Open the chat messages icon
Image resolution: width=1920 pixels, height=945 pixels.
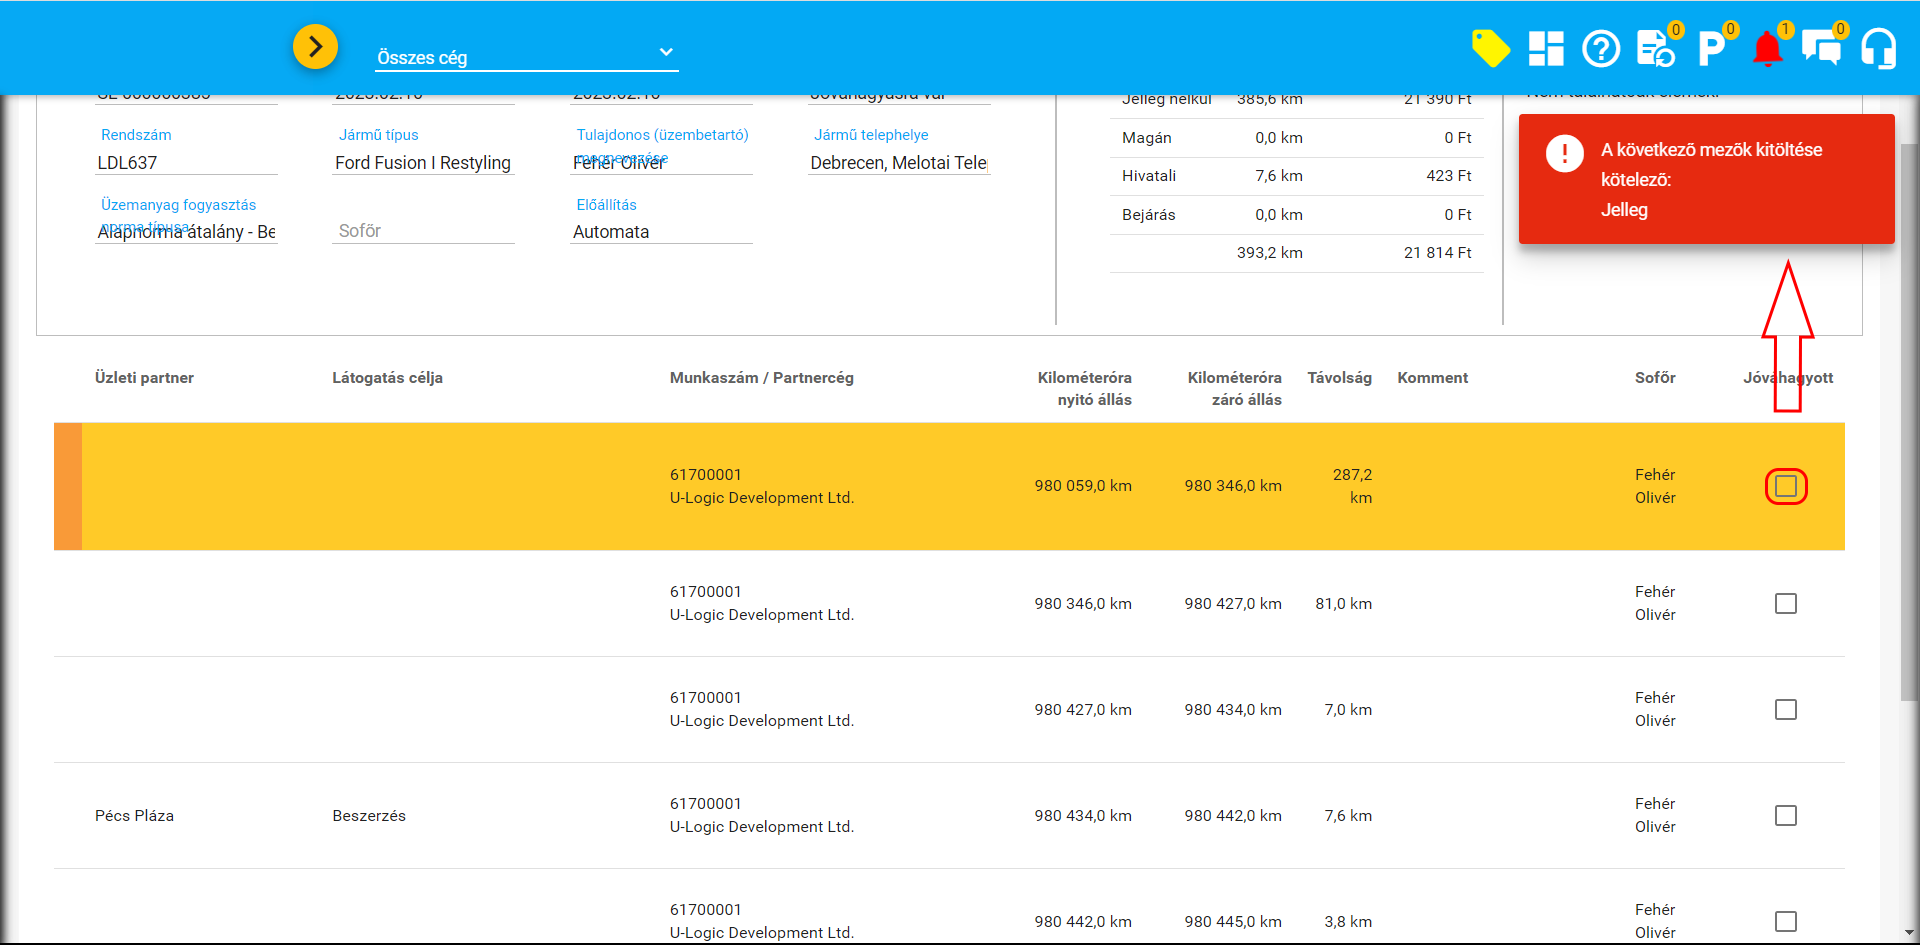click(1821, 48)
